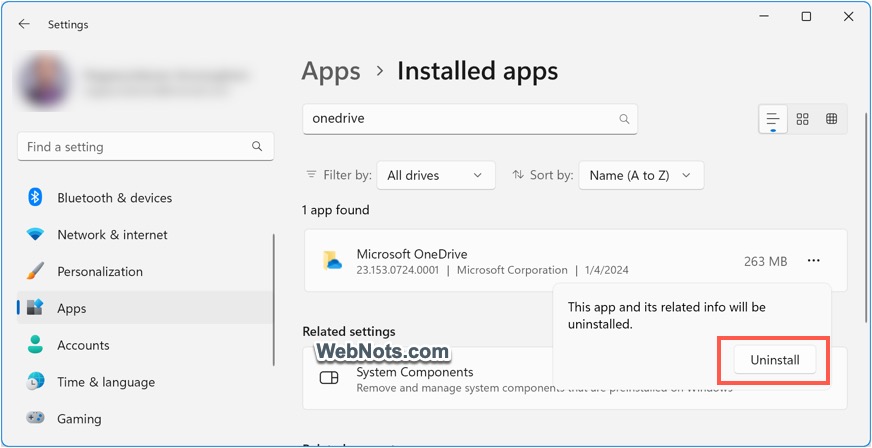Switch to grid view layout

pos(802,119)
